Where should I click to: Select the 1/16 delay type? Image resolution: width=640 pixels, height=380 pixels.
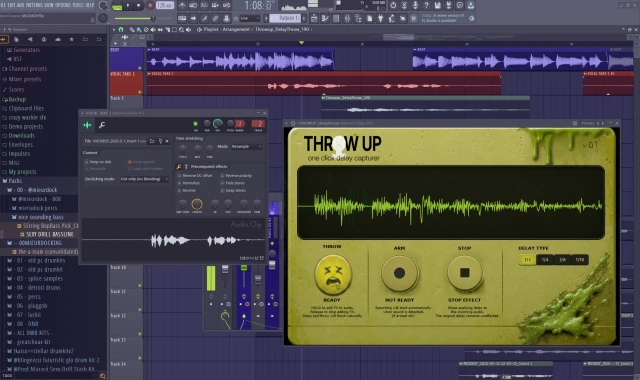pos(580,260)
